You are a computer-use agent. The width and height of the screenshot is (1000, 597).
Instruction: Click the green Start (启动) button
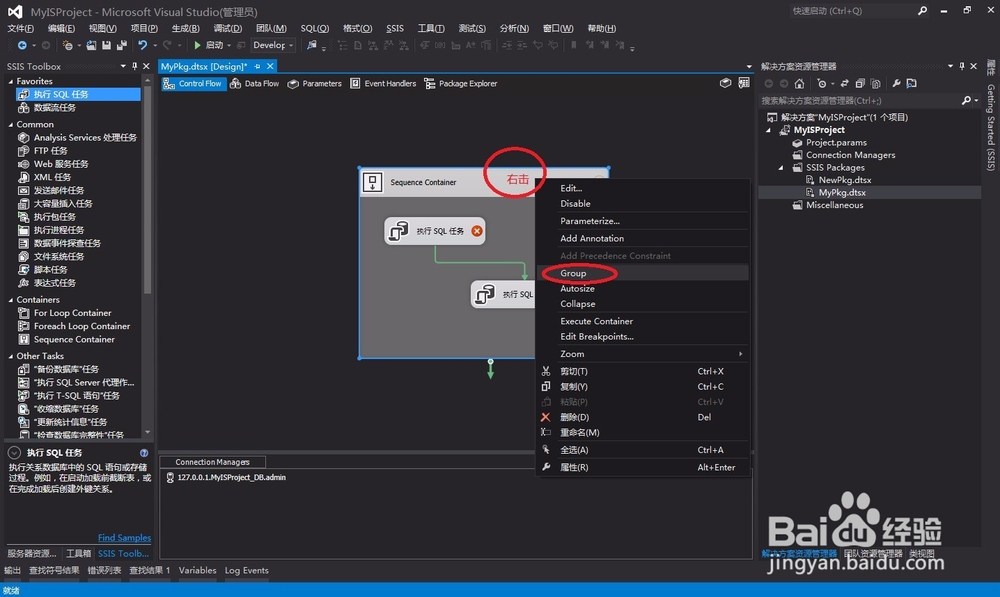click(x=208, y=45)
